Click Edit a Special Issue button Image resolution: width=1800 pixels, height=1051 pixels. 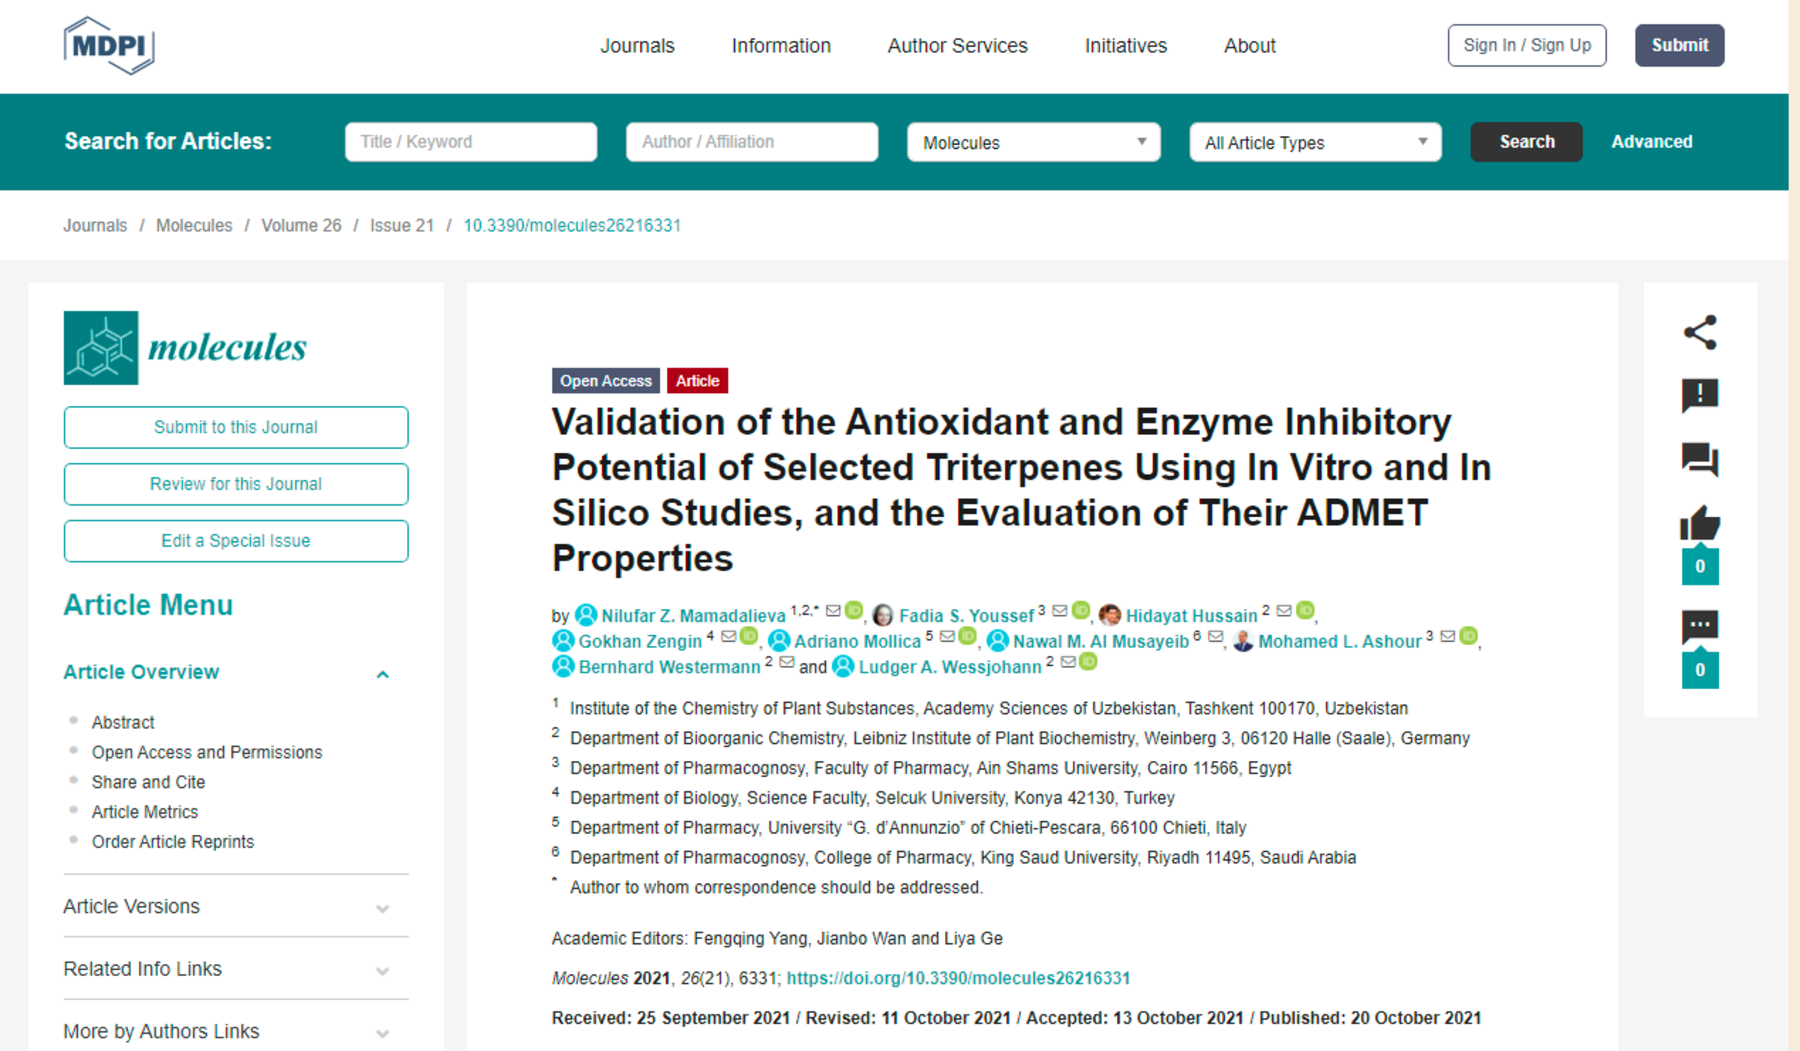point(236,541)
